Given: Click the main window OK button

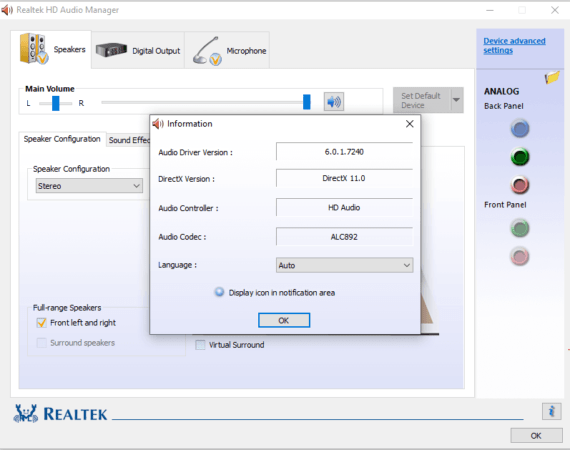Looking at the screenshot, I should (536, 435).
